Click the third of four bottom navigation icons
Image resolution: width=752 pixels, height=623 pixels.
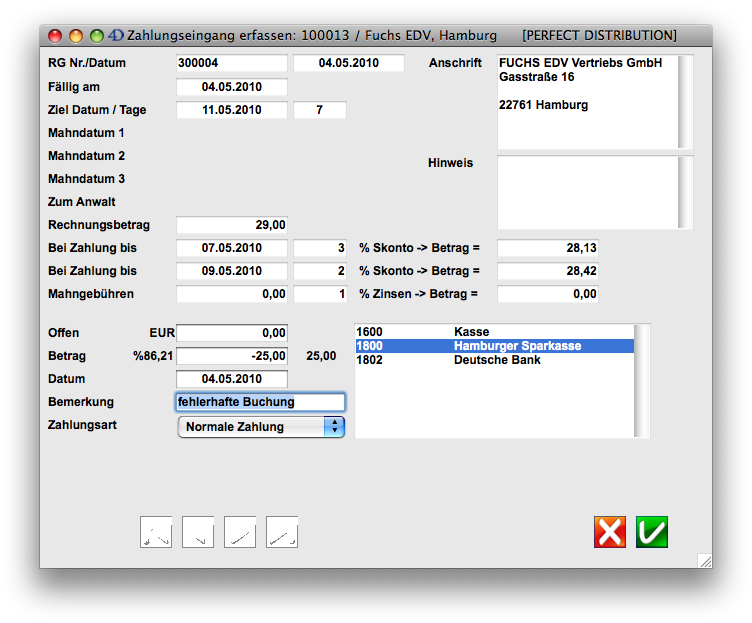click(240, 532)
